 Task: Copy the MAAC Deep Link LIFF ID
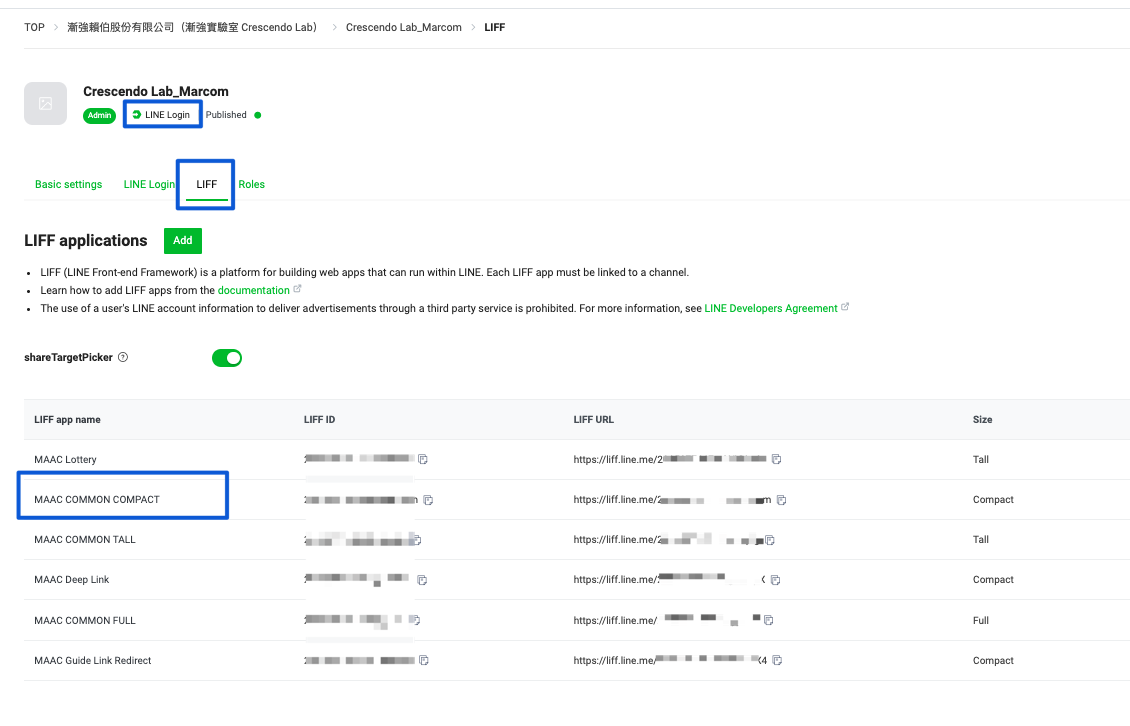[x=422, y=580]
